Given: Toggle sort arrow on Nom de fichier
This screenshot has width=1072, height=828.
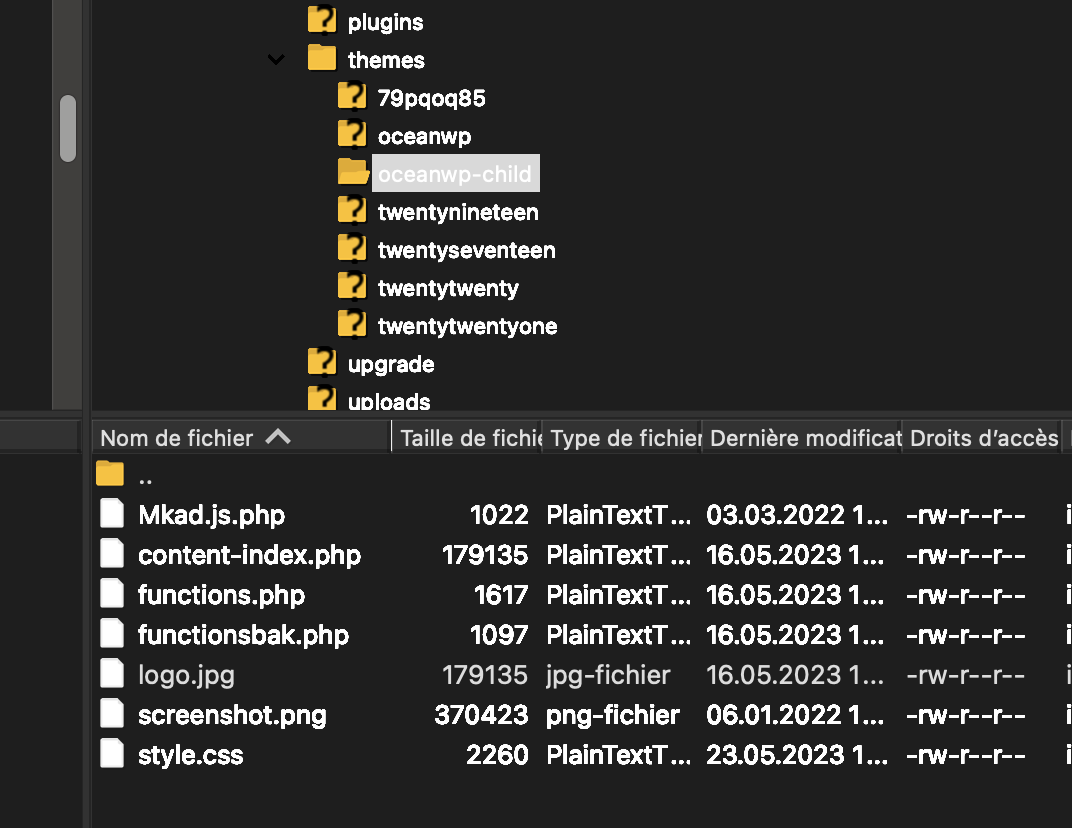Looking at the screenshot, I should point(278,438).
